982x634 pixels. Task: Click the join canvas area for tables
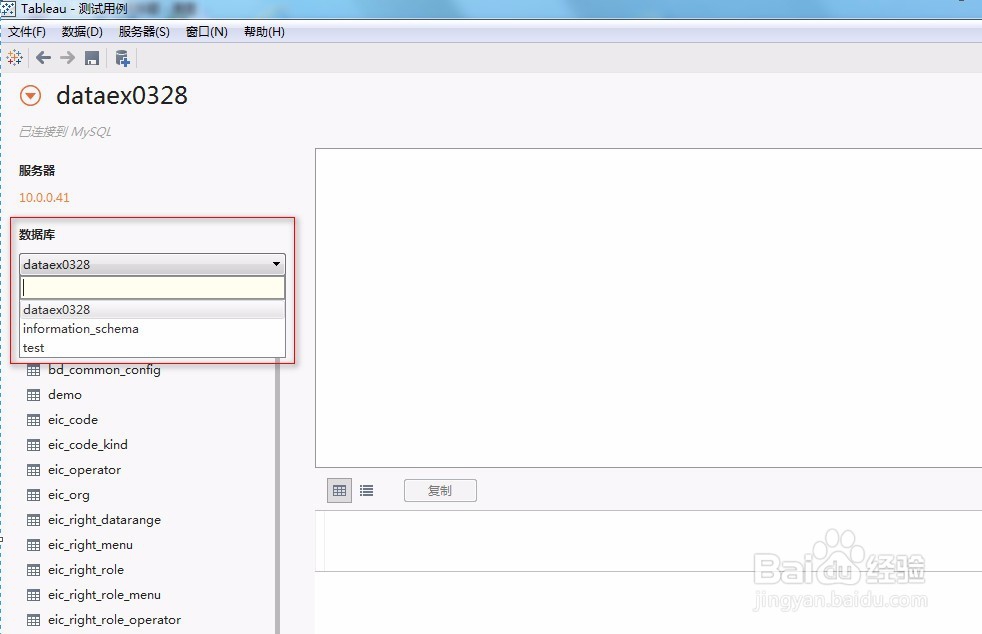648,308
